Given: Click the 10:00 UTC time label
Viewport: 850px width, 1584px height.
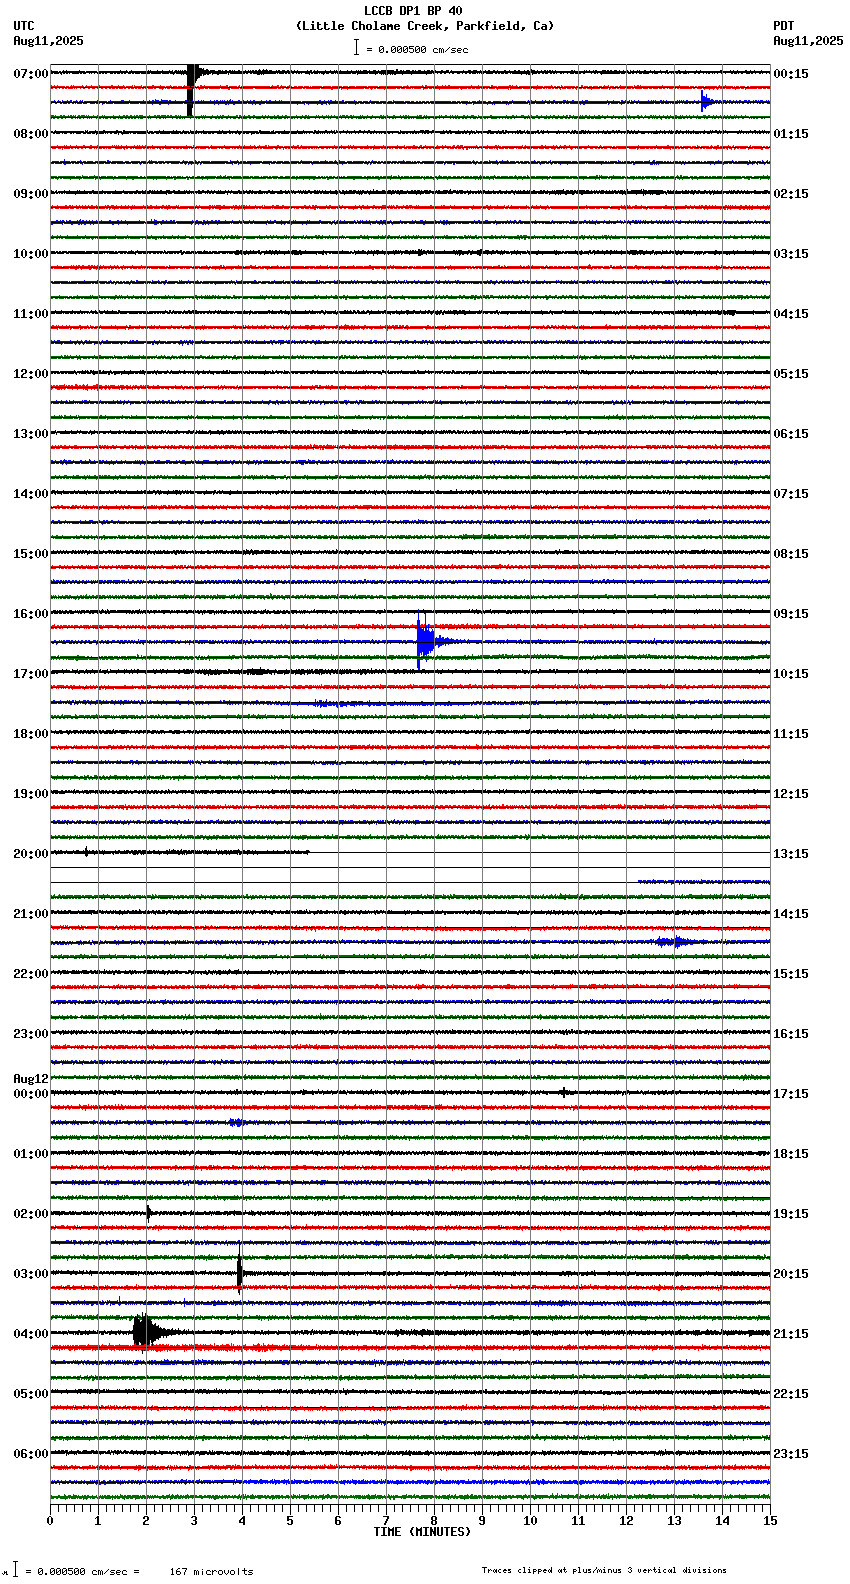Looking at the screenshot, I should (x=31, y=254).
